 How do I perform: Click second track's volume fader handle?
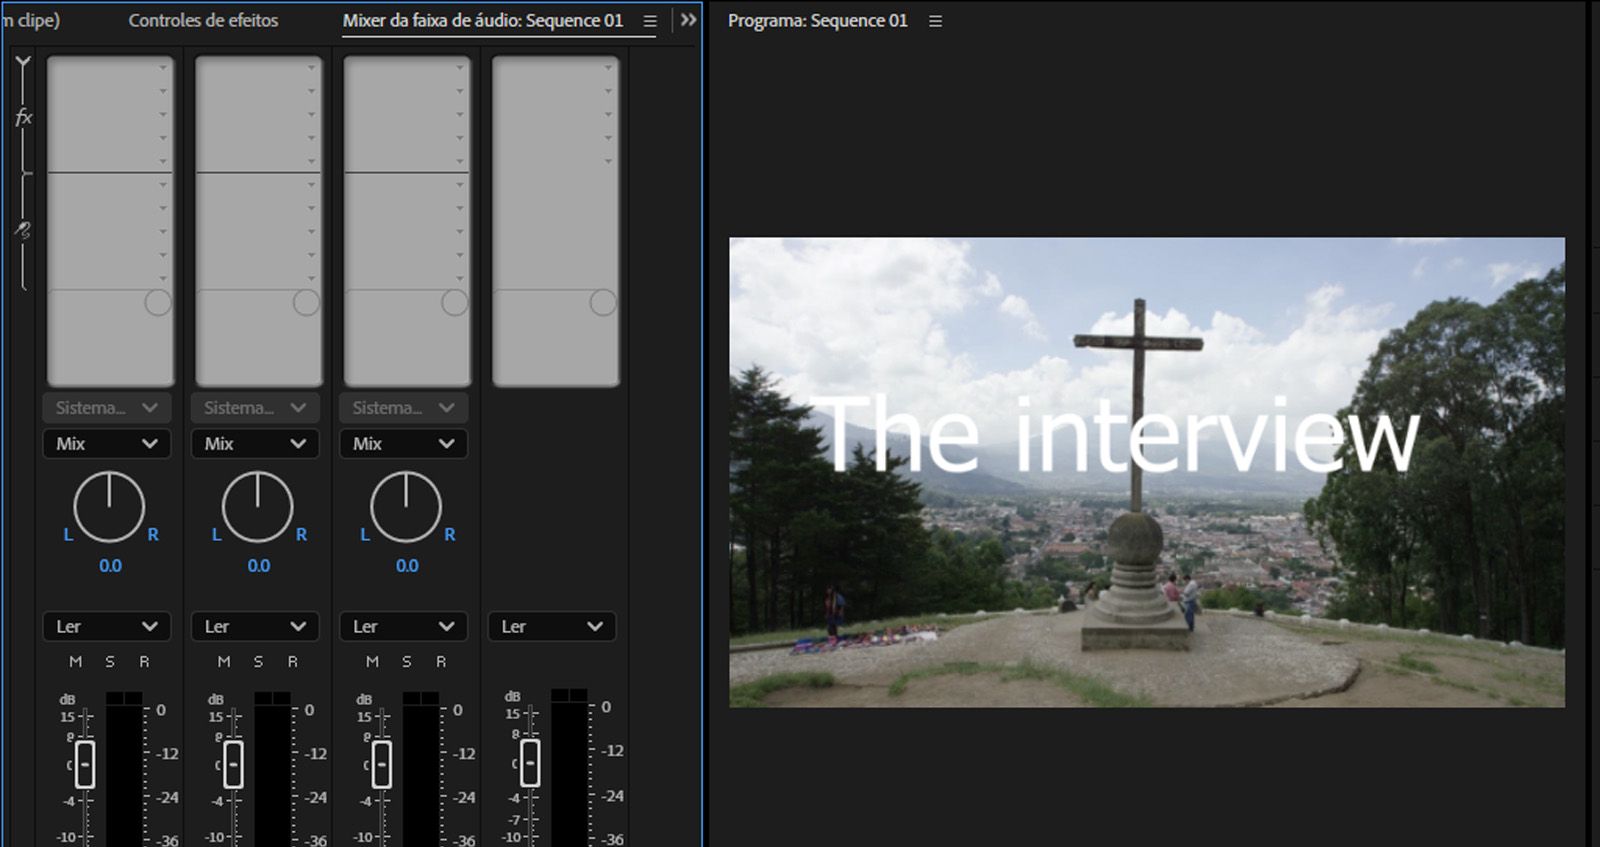(233, 765)
